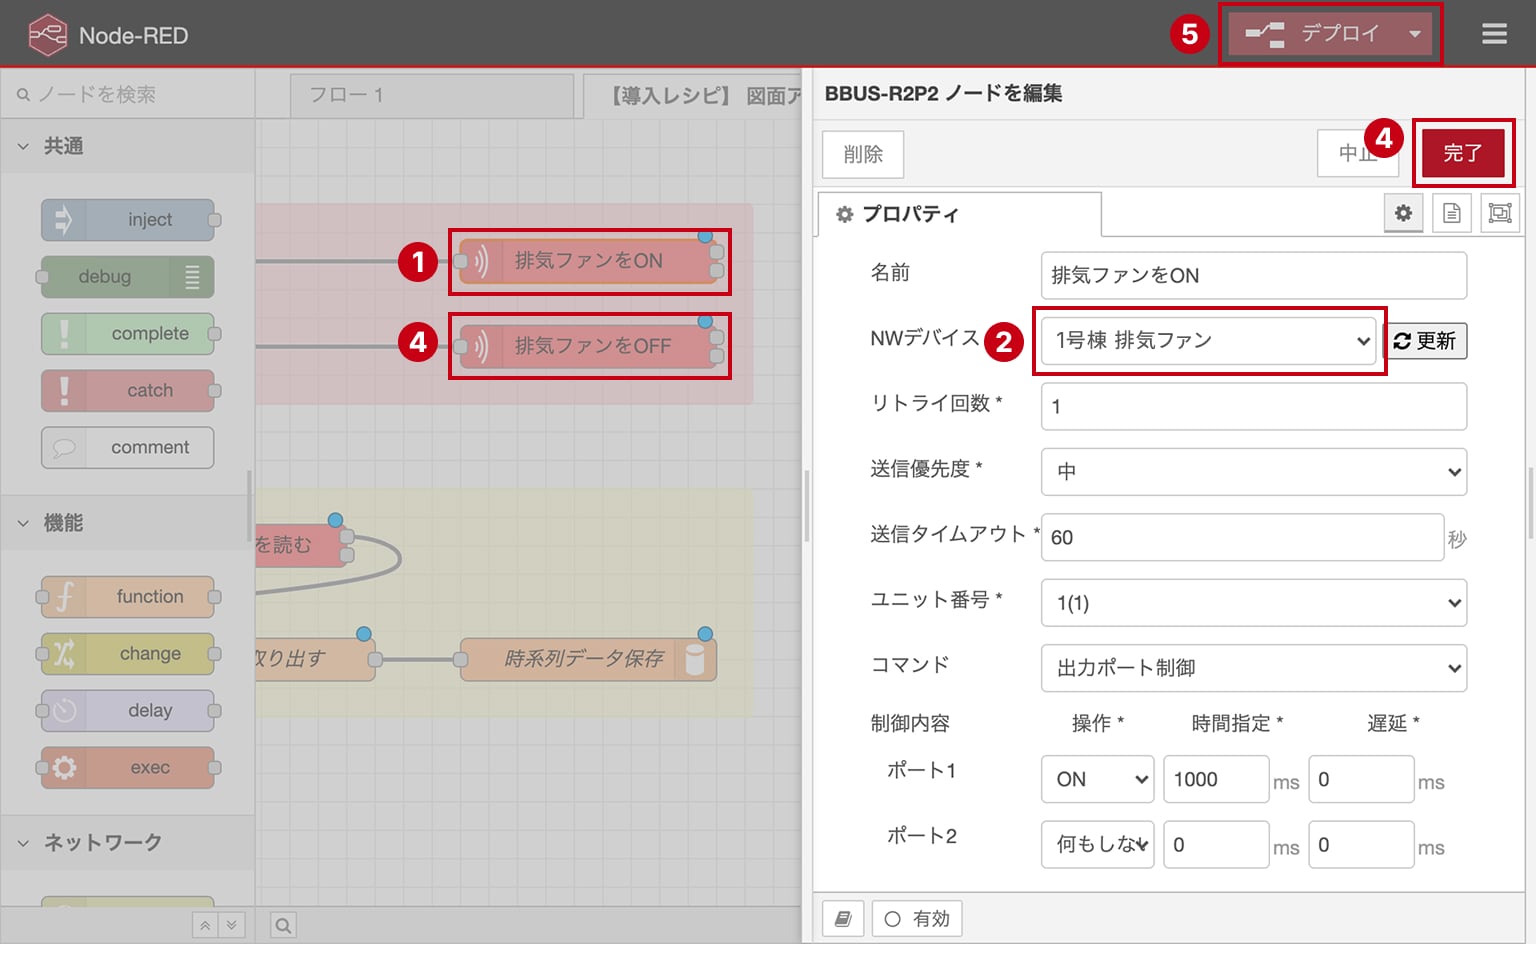Open the Node-RED hamburger main menu
Viewport: 1536px width, 958px height.
pos(1494,34)
